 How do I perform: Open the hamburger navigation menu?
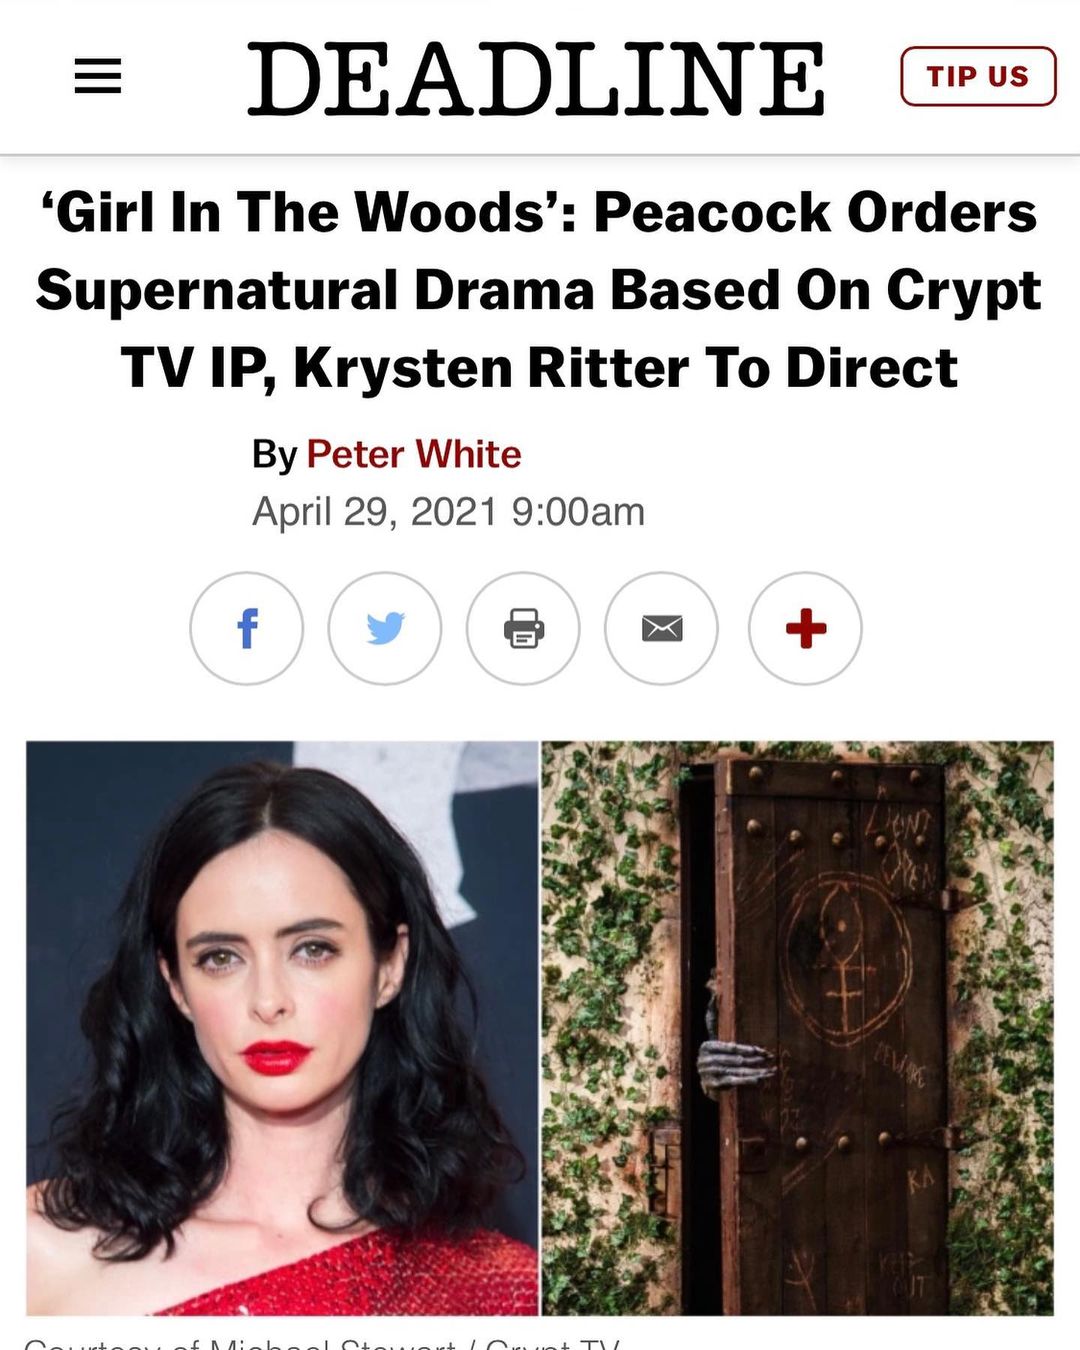tap(98, 77)
